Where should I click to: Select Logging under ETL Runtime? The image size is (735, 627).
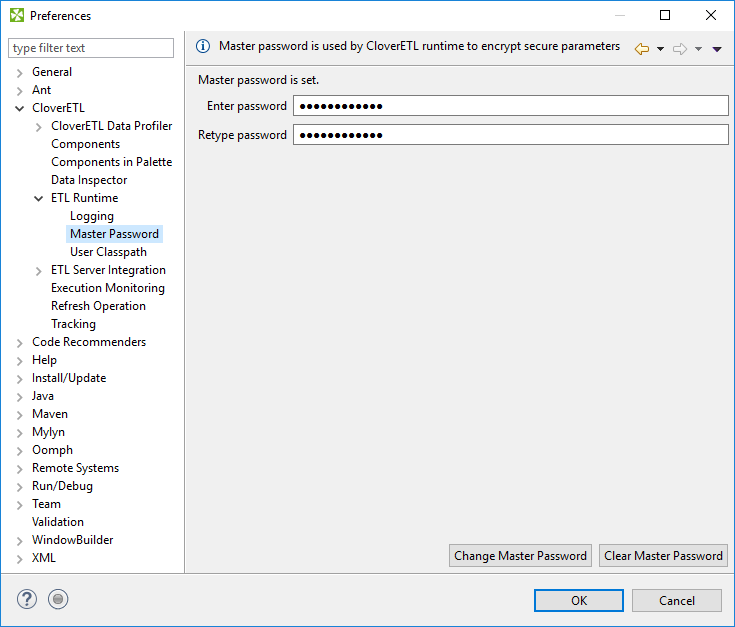tap(92, 216)
